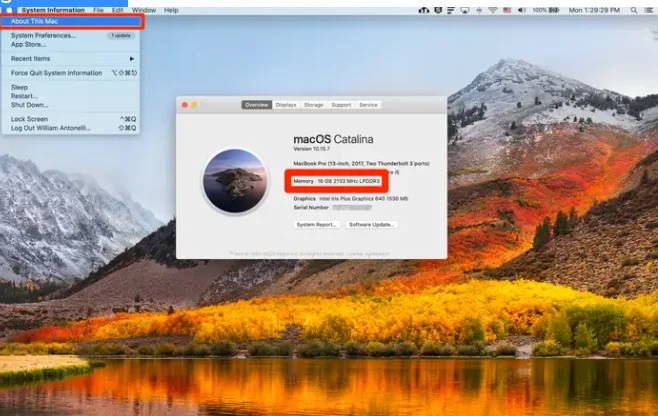The image size is (658, 416).
Task: Open the AirPlay display menu icon
Action: [x=465, y=10]
